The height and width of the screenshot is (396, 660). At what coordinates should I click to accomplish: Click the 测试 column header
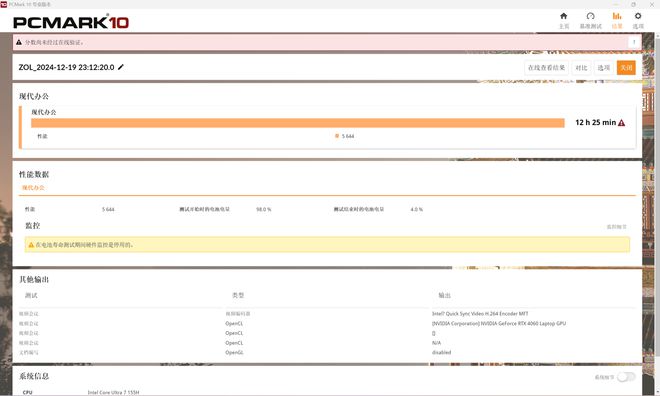point(31,295)
